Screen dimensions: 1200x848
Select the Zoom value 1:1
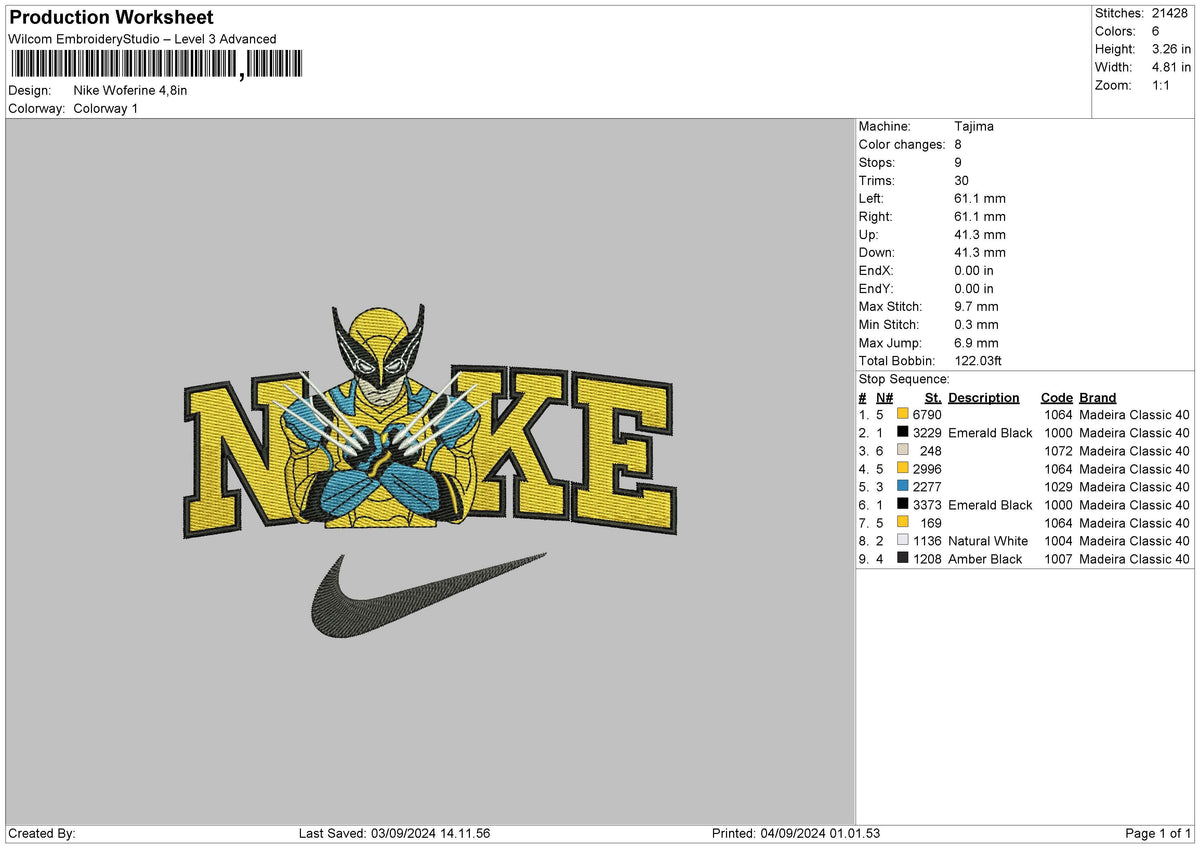click(x=1162, y=85)
